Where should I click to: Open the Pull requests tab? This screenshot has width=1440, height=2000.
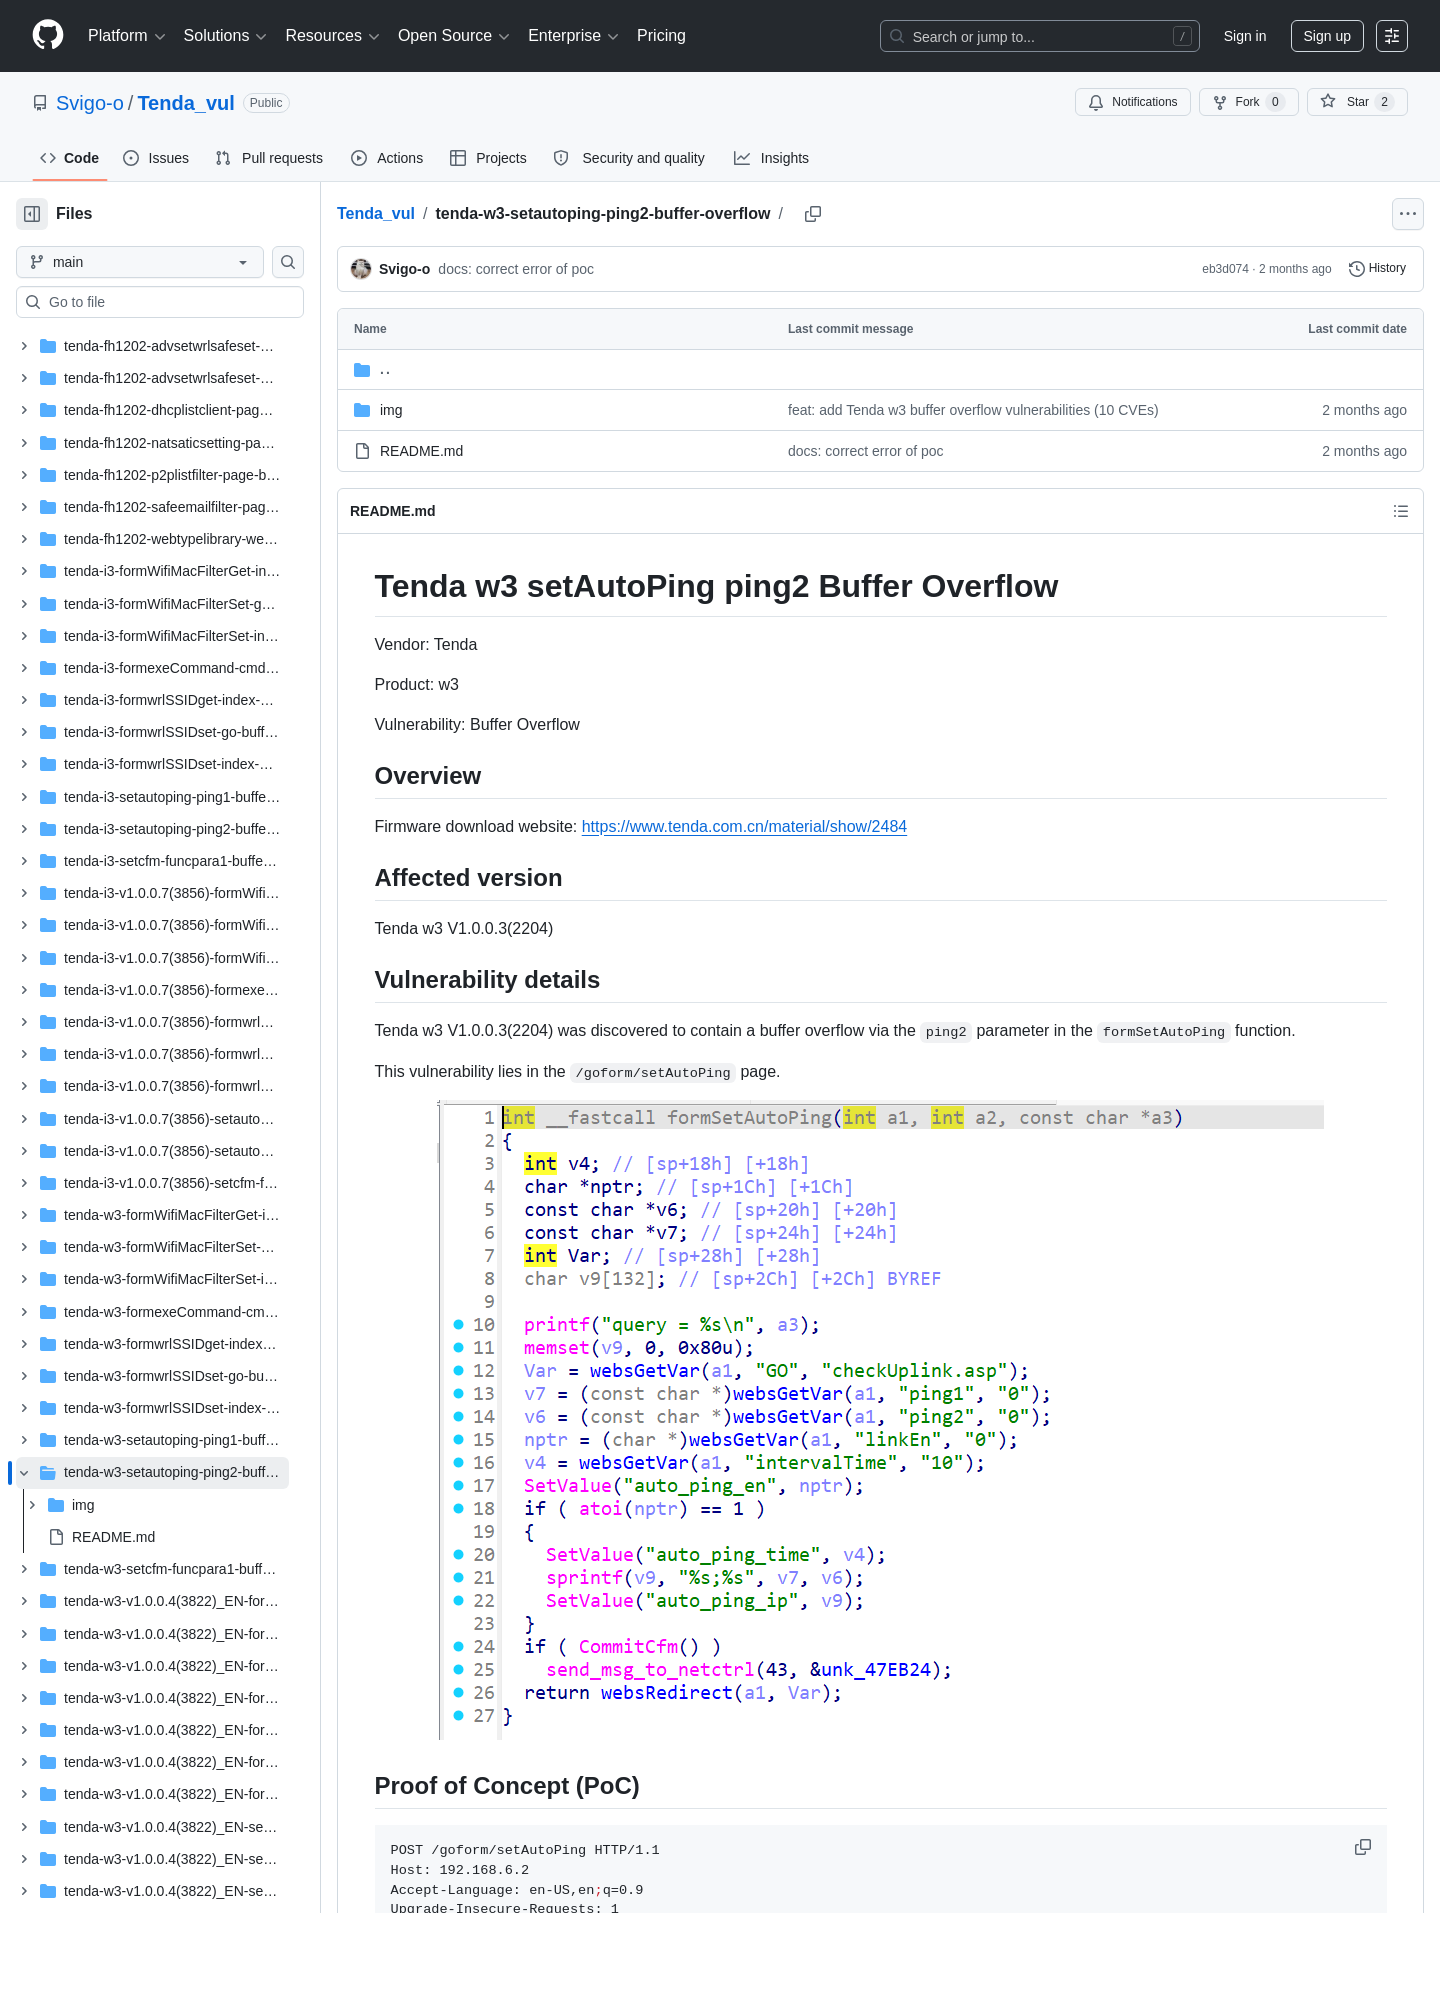[269, 158]
